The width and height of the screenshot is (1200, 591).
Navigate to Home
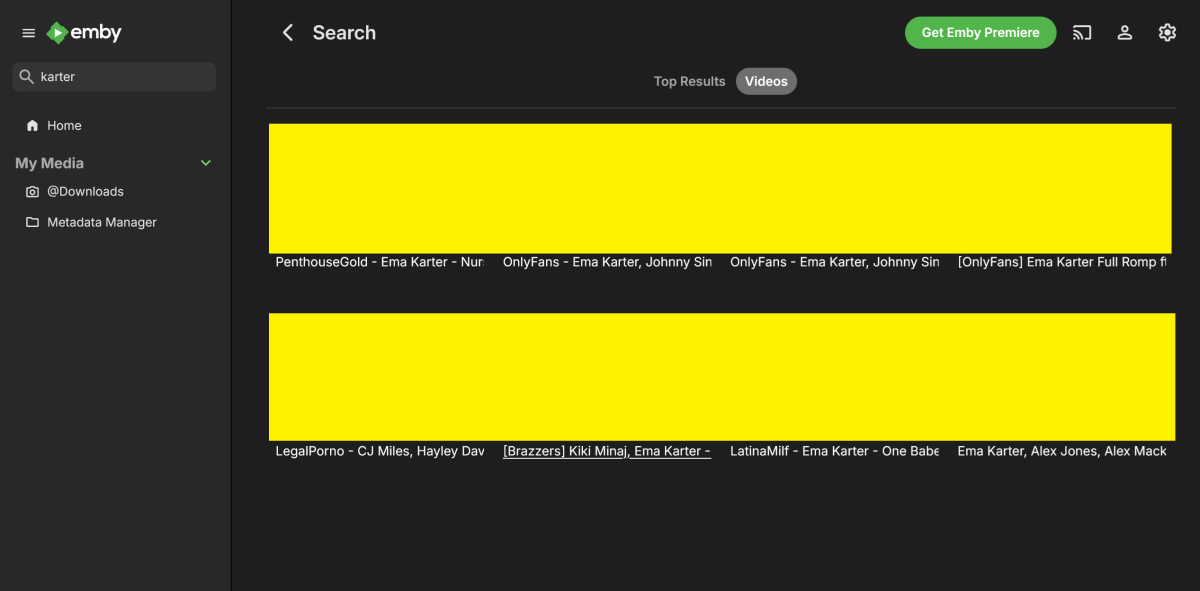coord(62,125)
